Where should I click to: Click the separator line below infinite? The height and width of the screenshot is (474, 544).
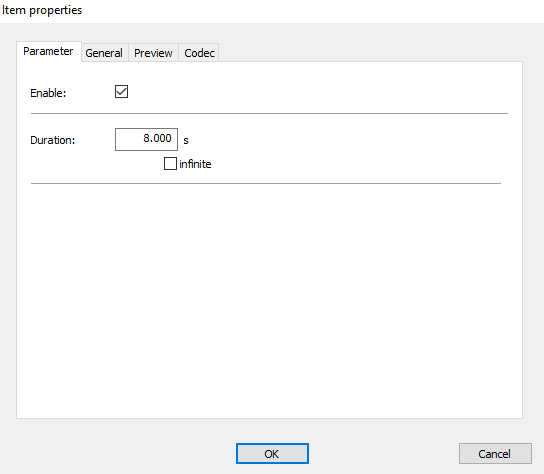(x=266, y=183)
